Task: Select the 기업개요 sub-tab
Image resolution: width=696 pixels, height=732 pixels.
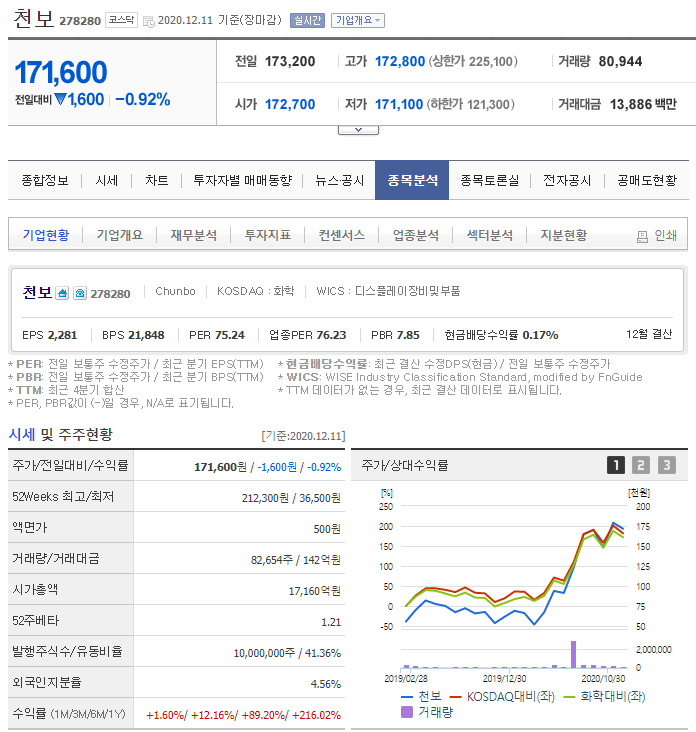Action: click(120, 235)
